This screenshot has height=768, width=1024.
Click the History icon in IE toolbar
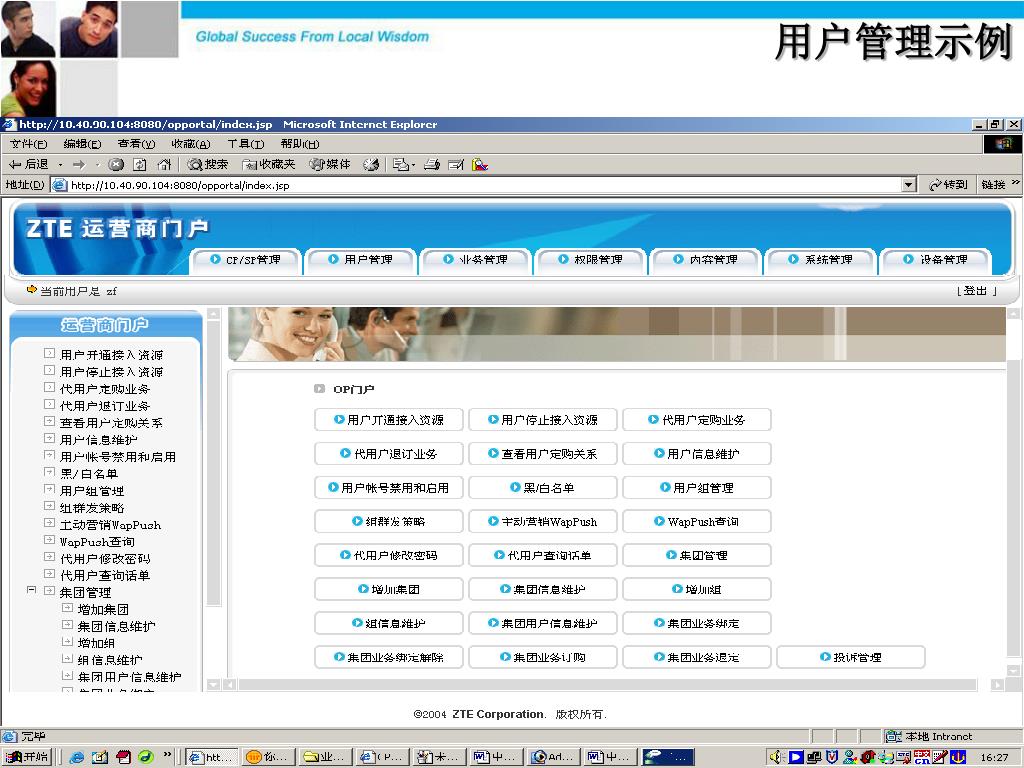click(x=371, y=165)
